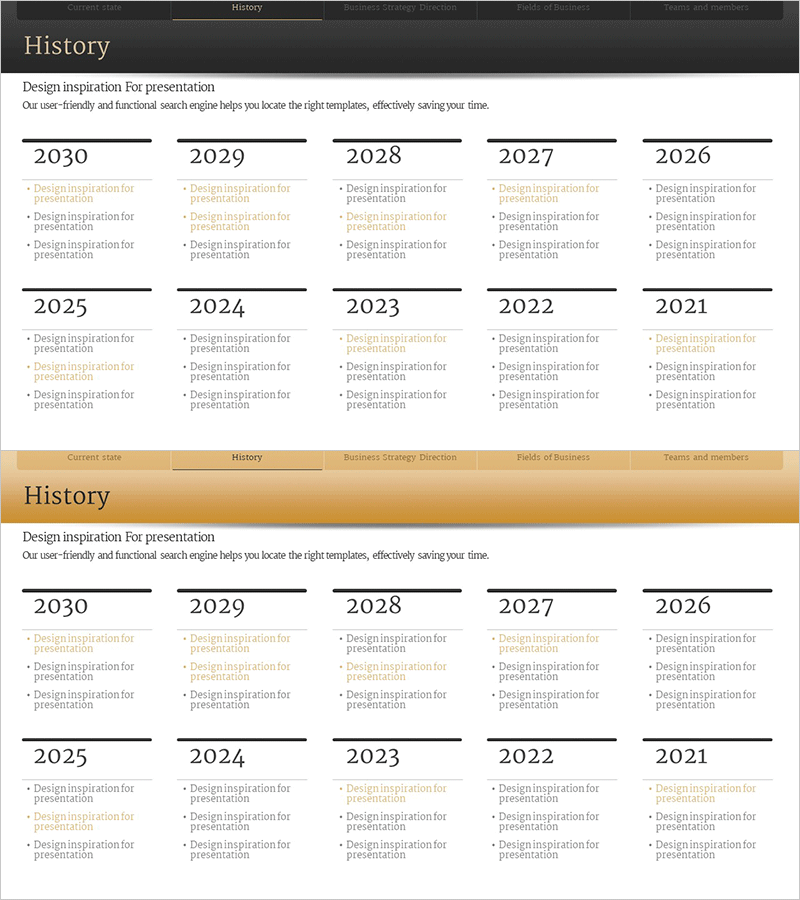Click the 2028 year heading in the bottom slide

[x=374, y=606]
